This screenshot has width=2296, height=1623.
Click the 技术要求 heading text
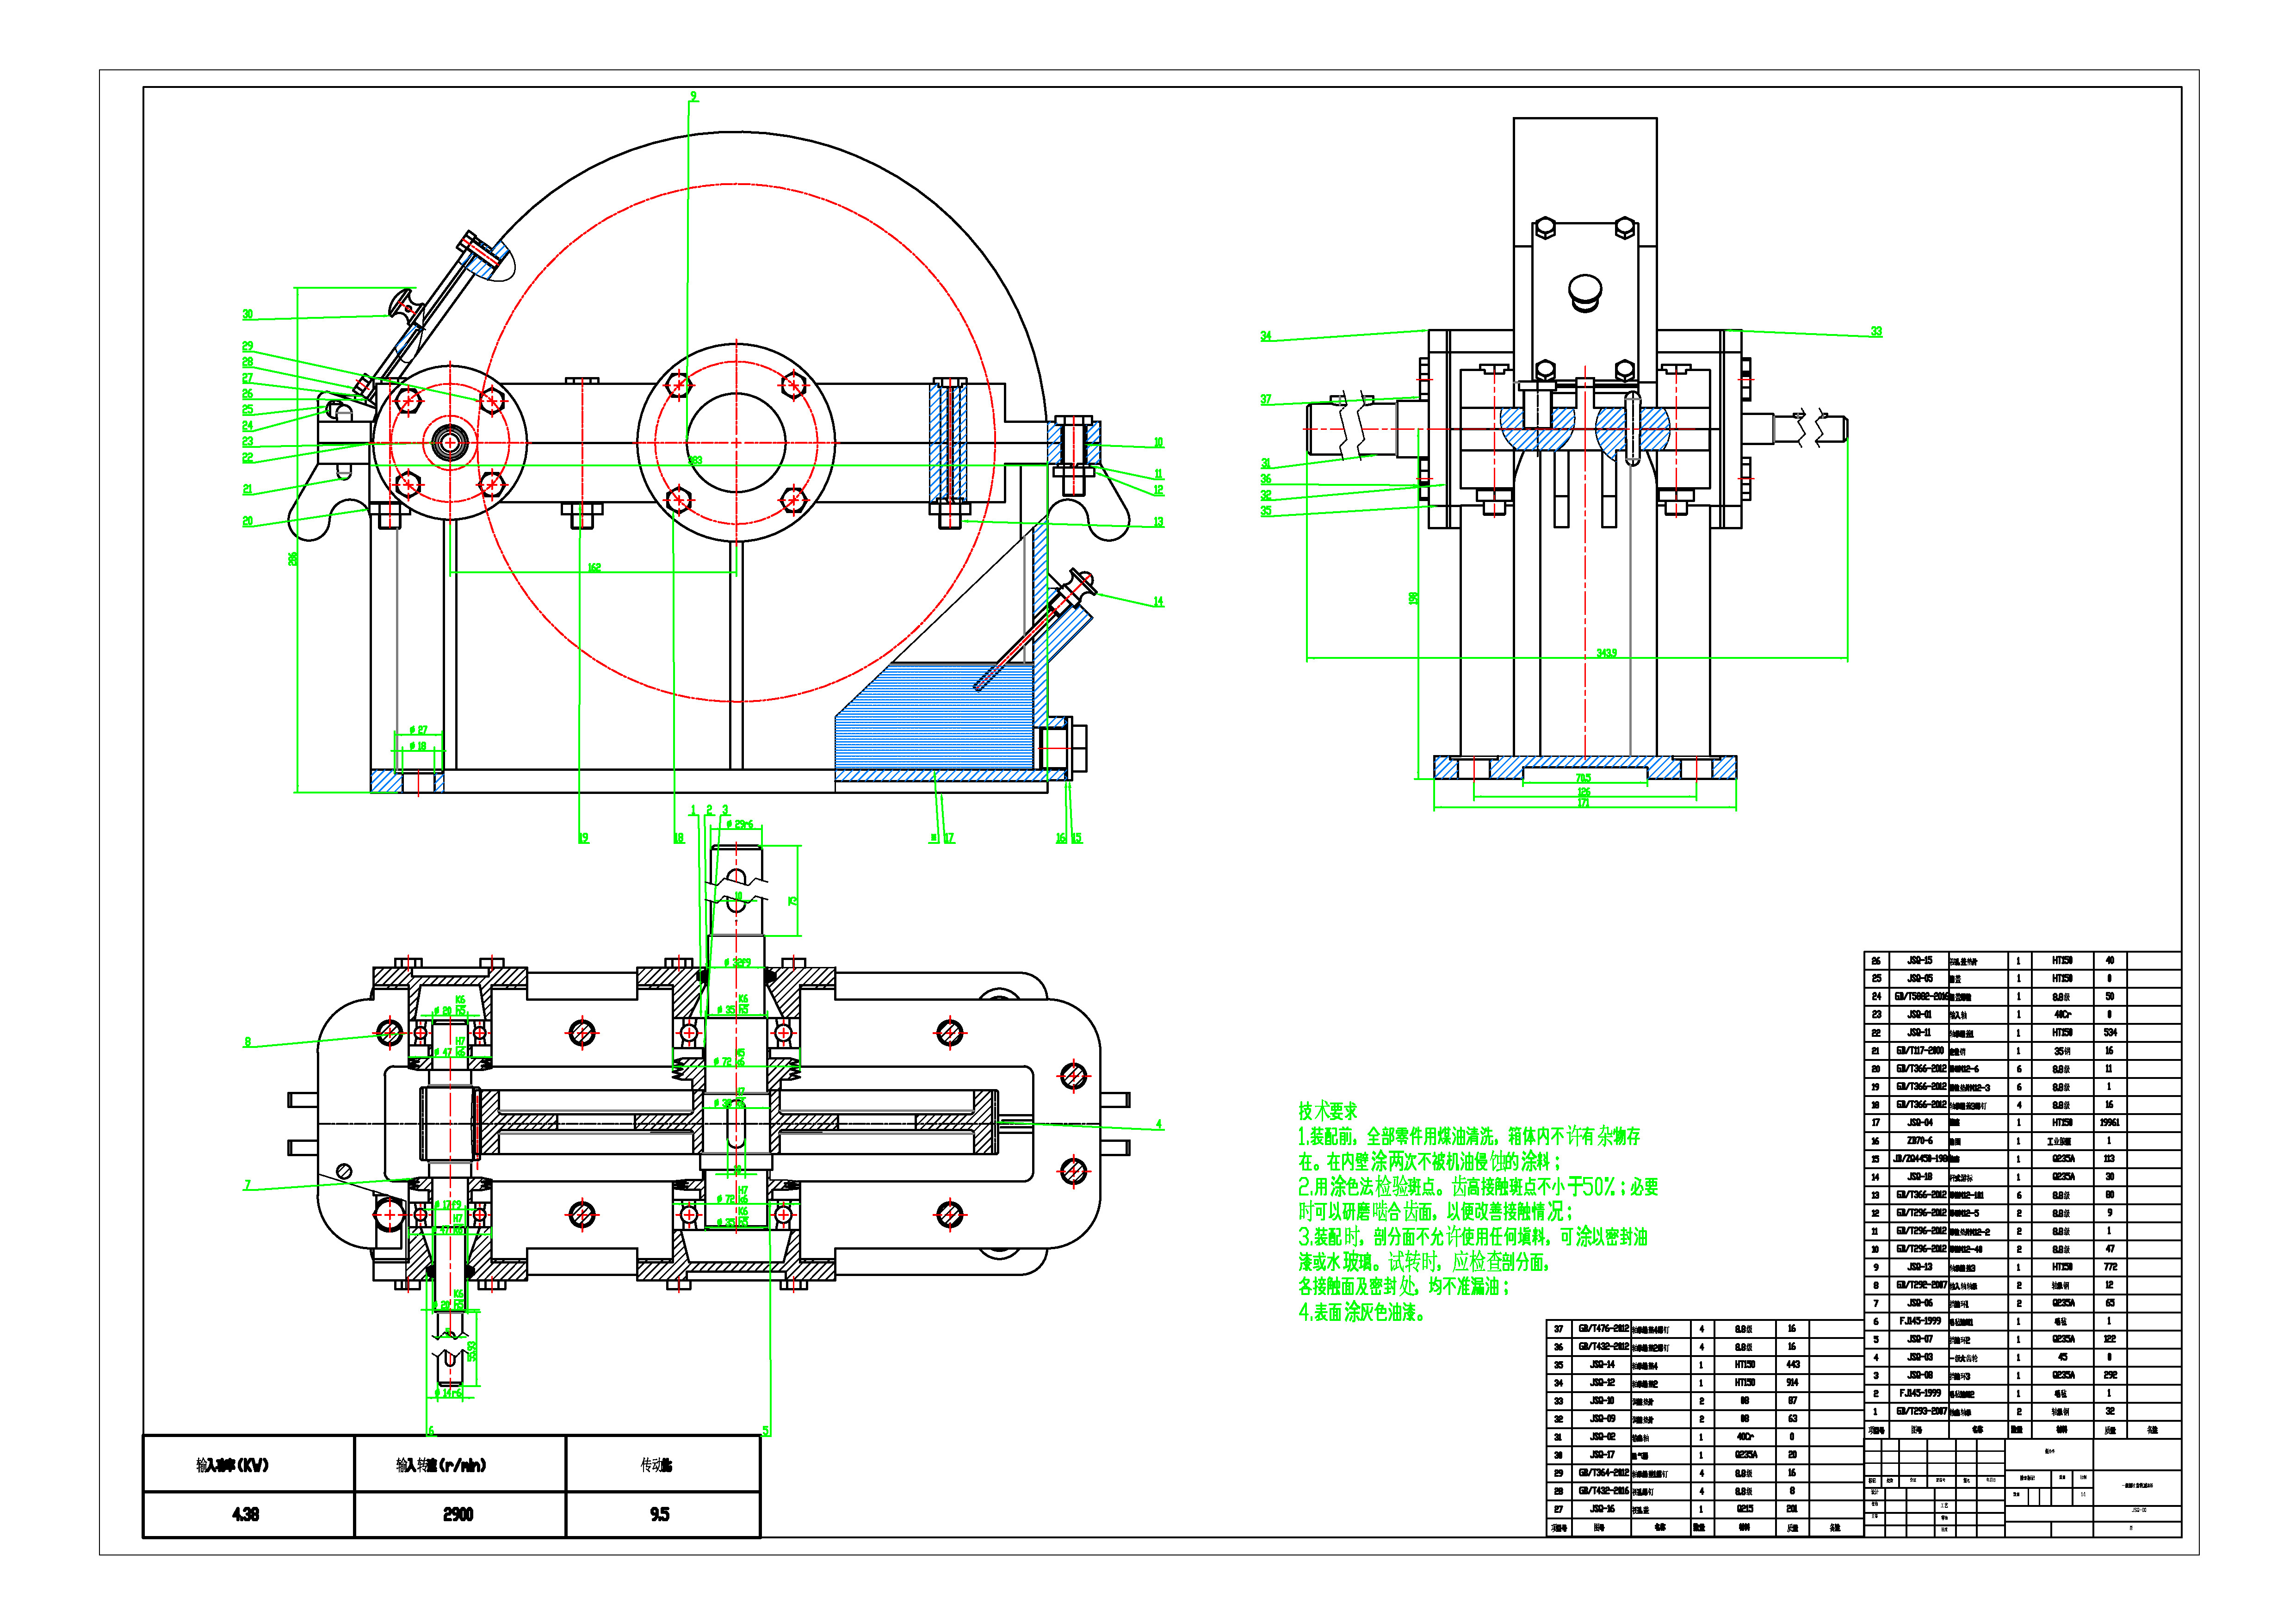tap(1328, 1111)
